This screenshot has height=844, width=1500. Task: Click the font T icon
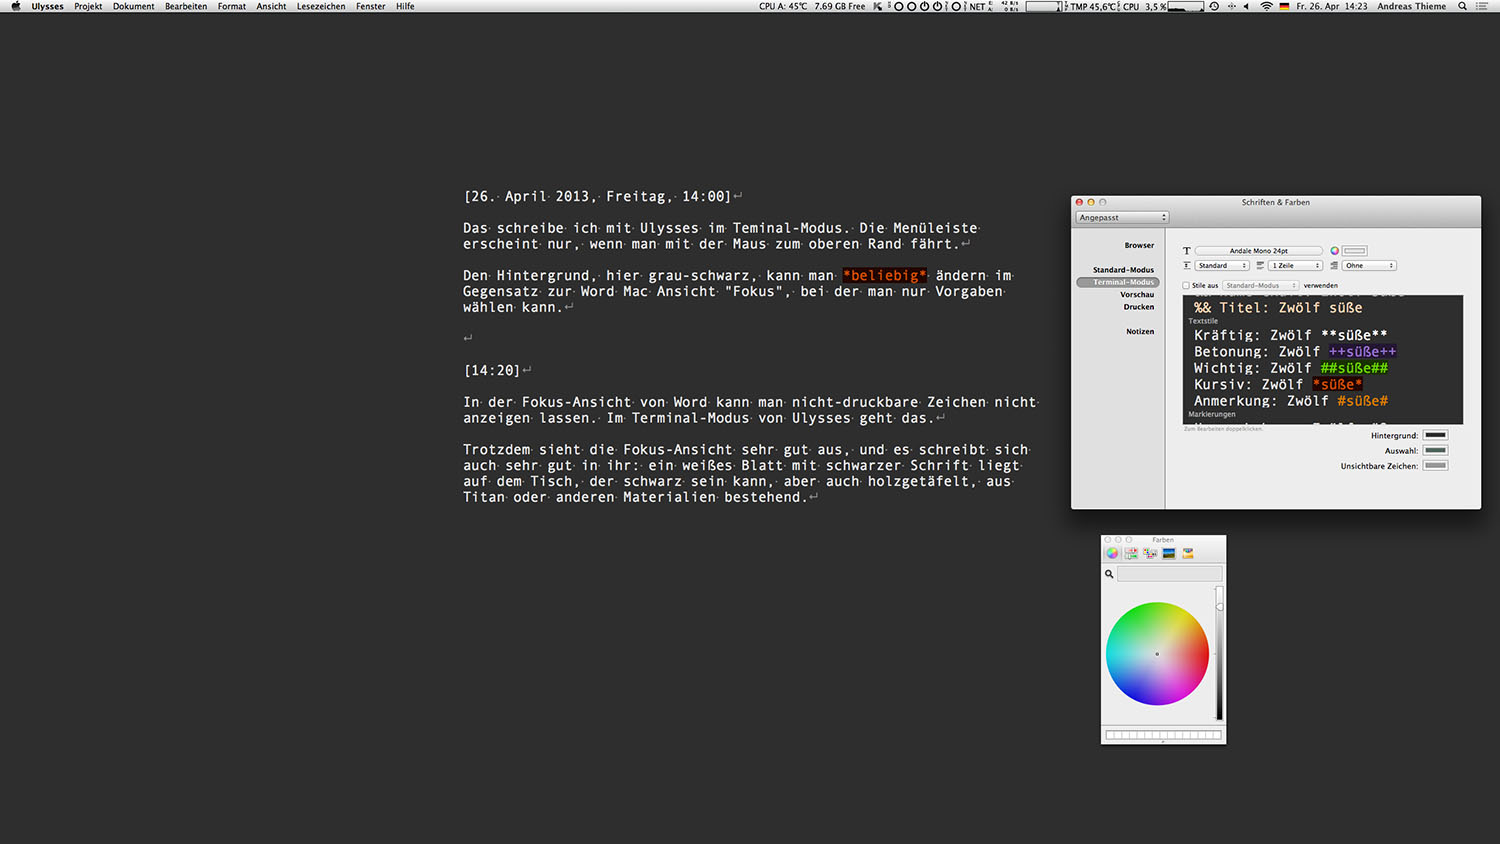point(1187,251)
